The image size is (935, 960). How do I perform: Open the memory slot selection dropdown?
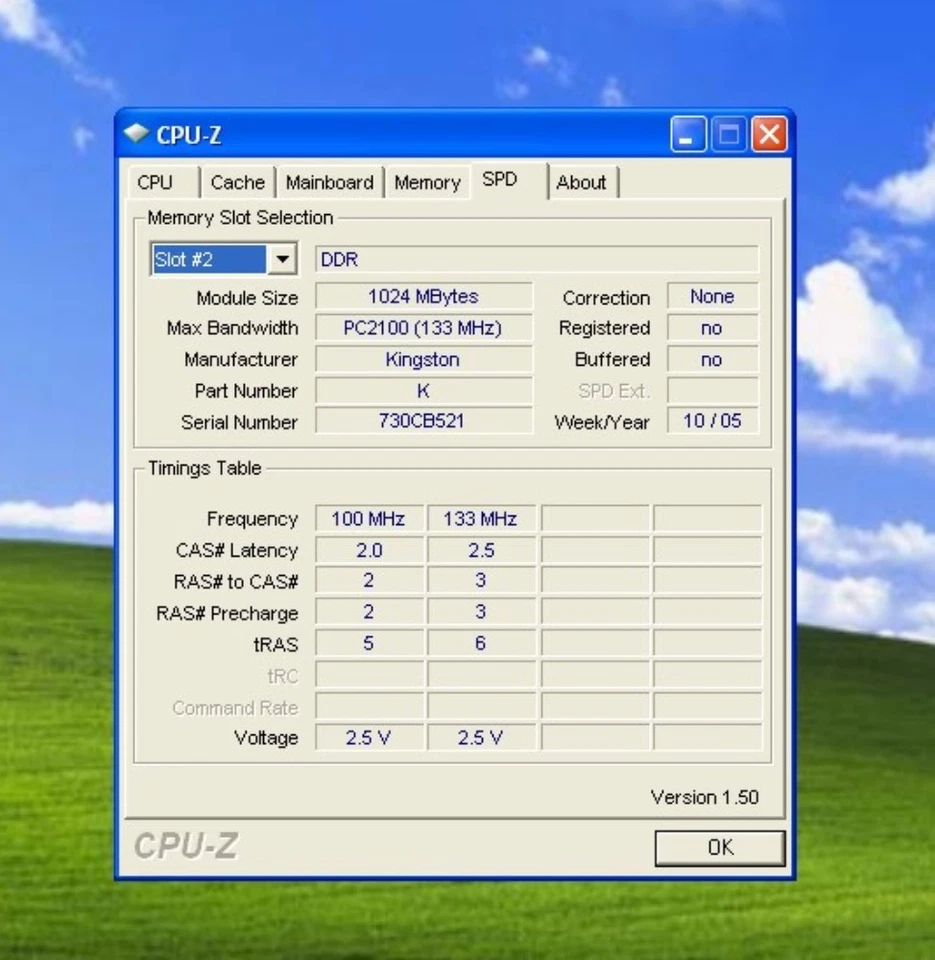click(210, 258)
